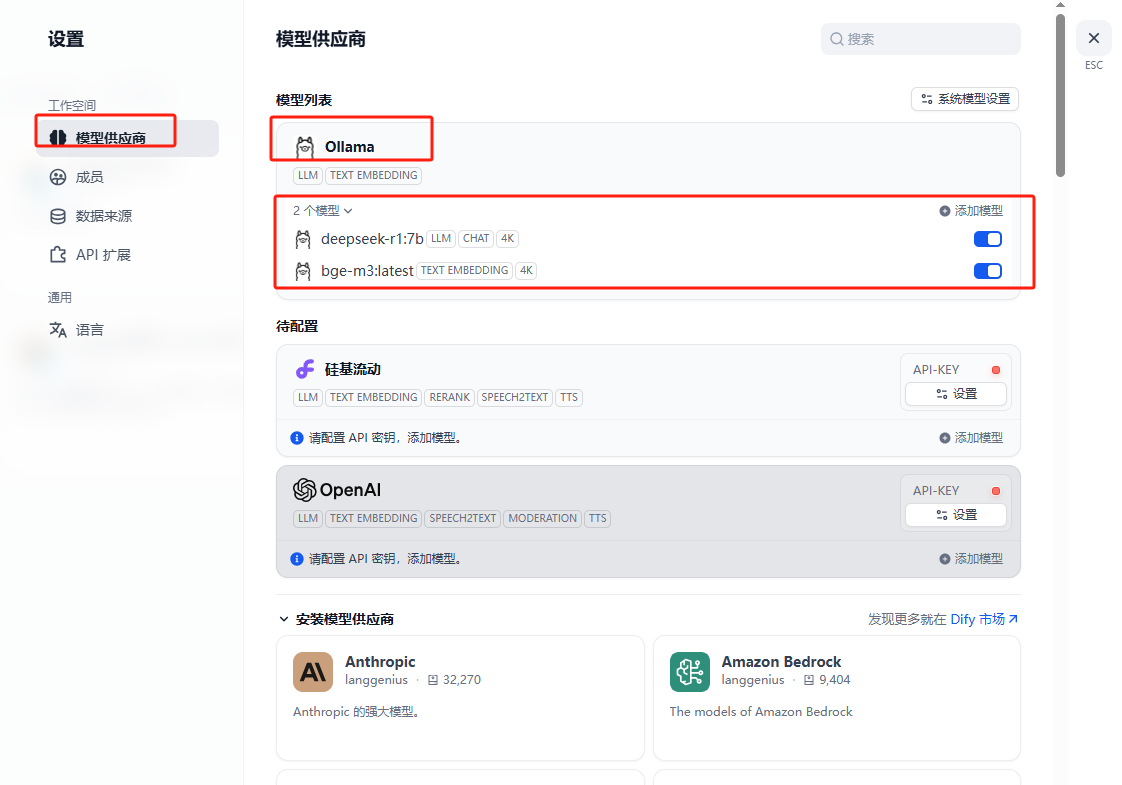Viewport: 1122px width, 785px height.
Task: Open 成员 members settings
Action: tap(89, 177)
